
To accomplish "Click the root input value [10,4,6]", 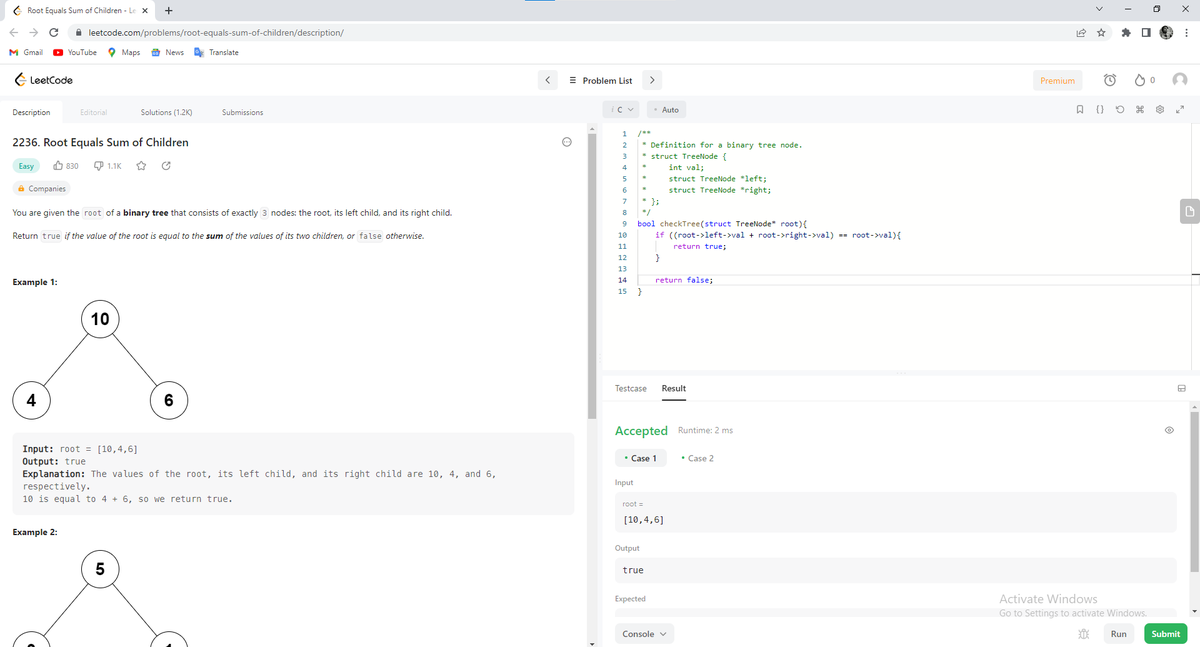I will click(x=643, y=520).
